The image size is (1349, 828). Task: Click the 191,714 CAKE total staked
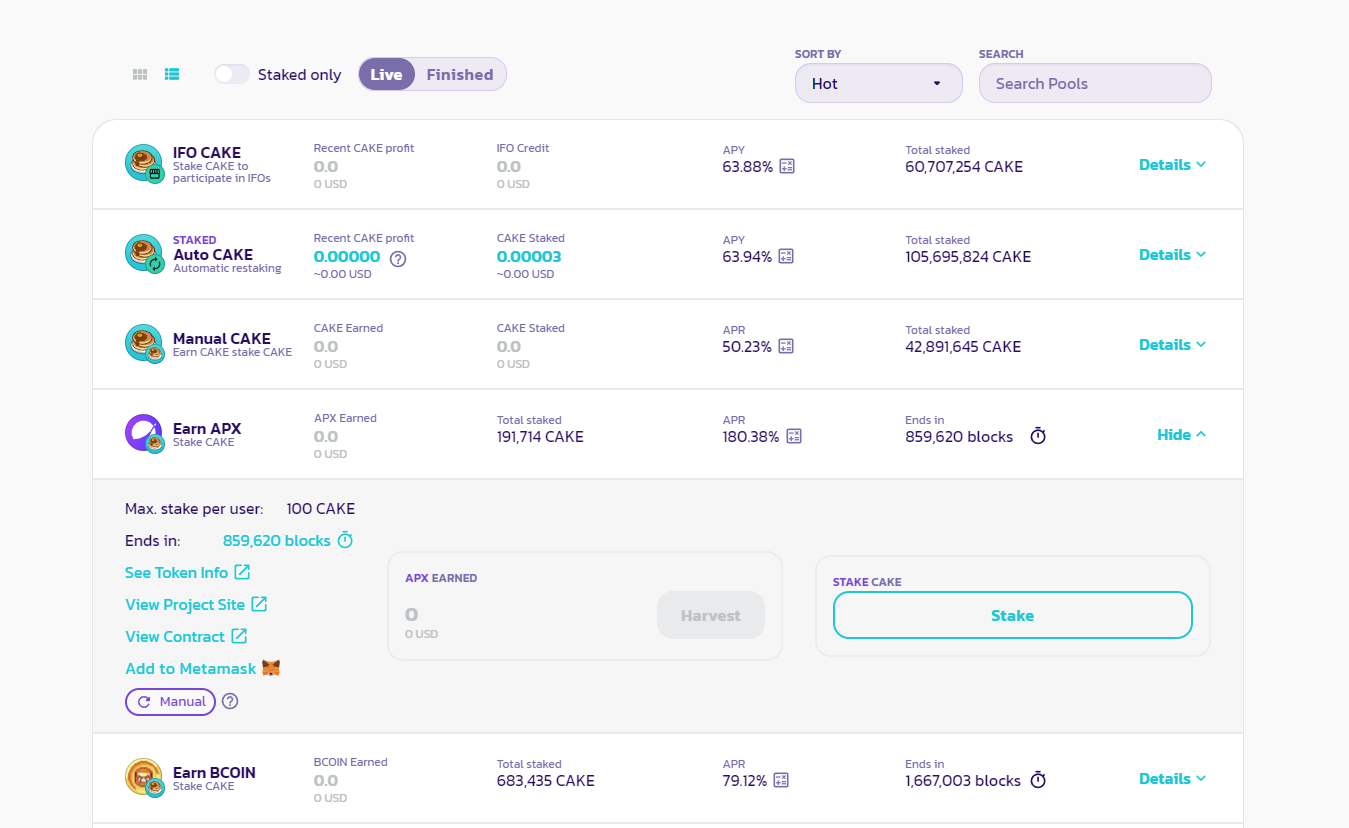540,437
